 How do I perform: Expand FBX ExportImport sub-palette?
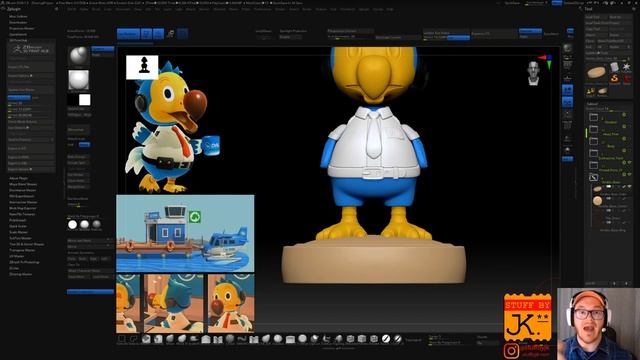pyautogui.click(x=22, y=196)
